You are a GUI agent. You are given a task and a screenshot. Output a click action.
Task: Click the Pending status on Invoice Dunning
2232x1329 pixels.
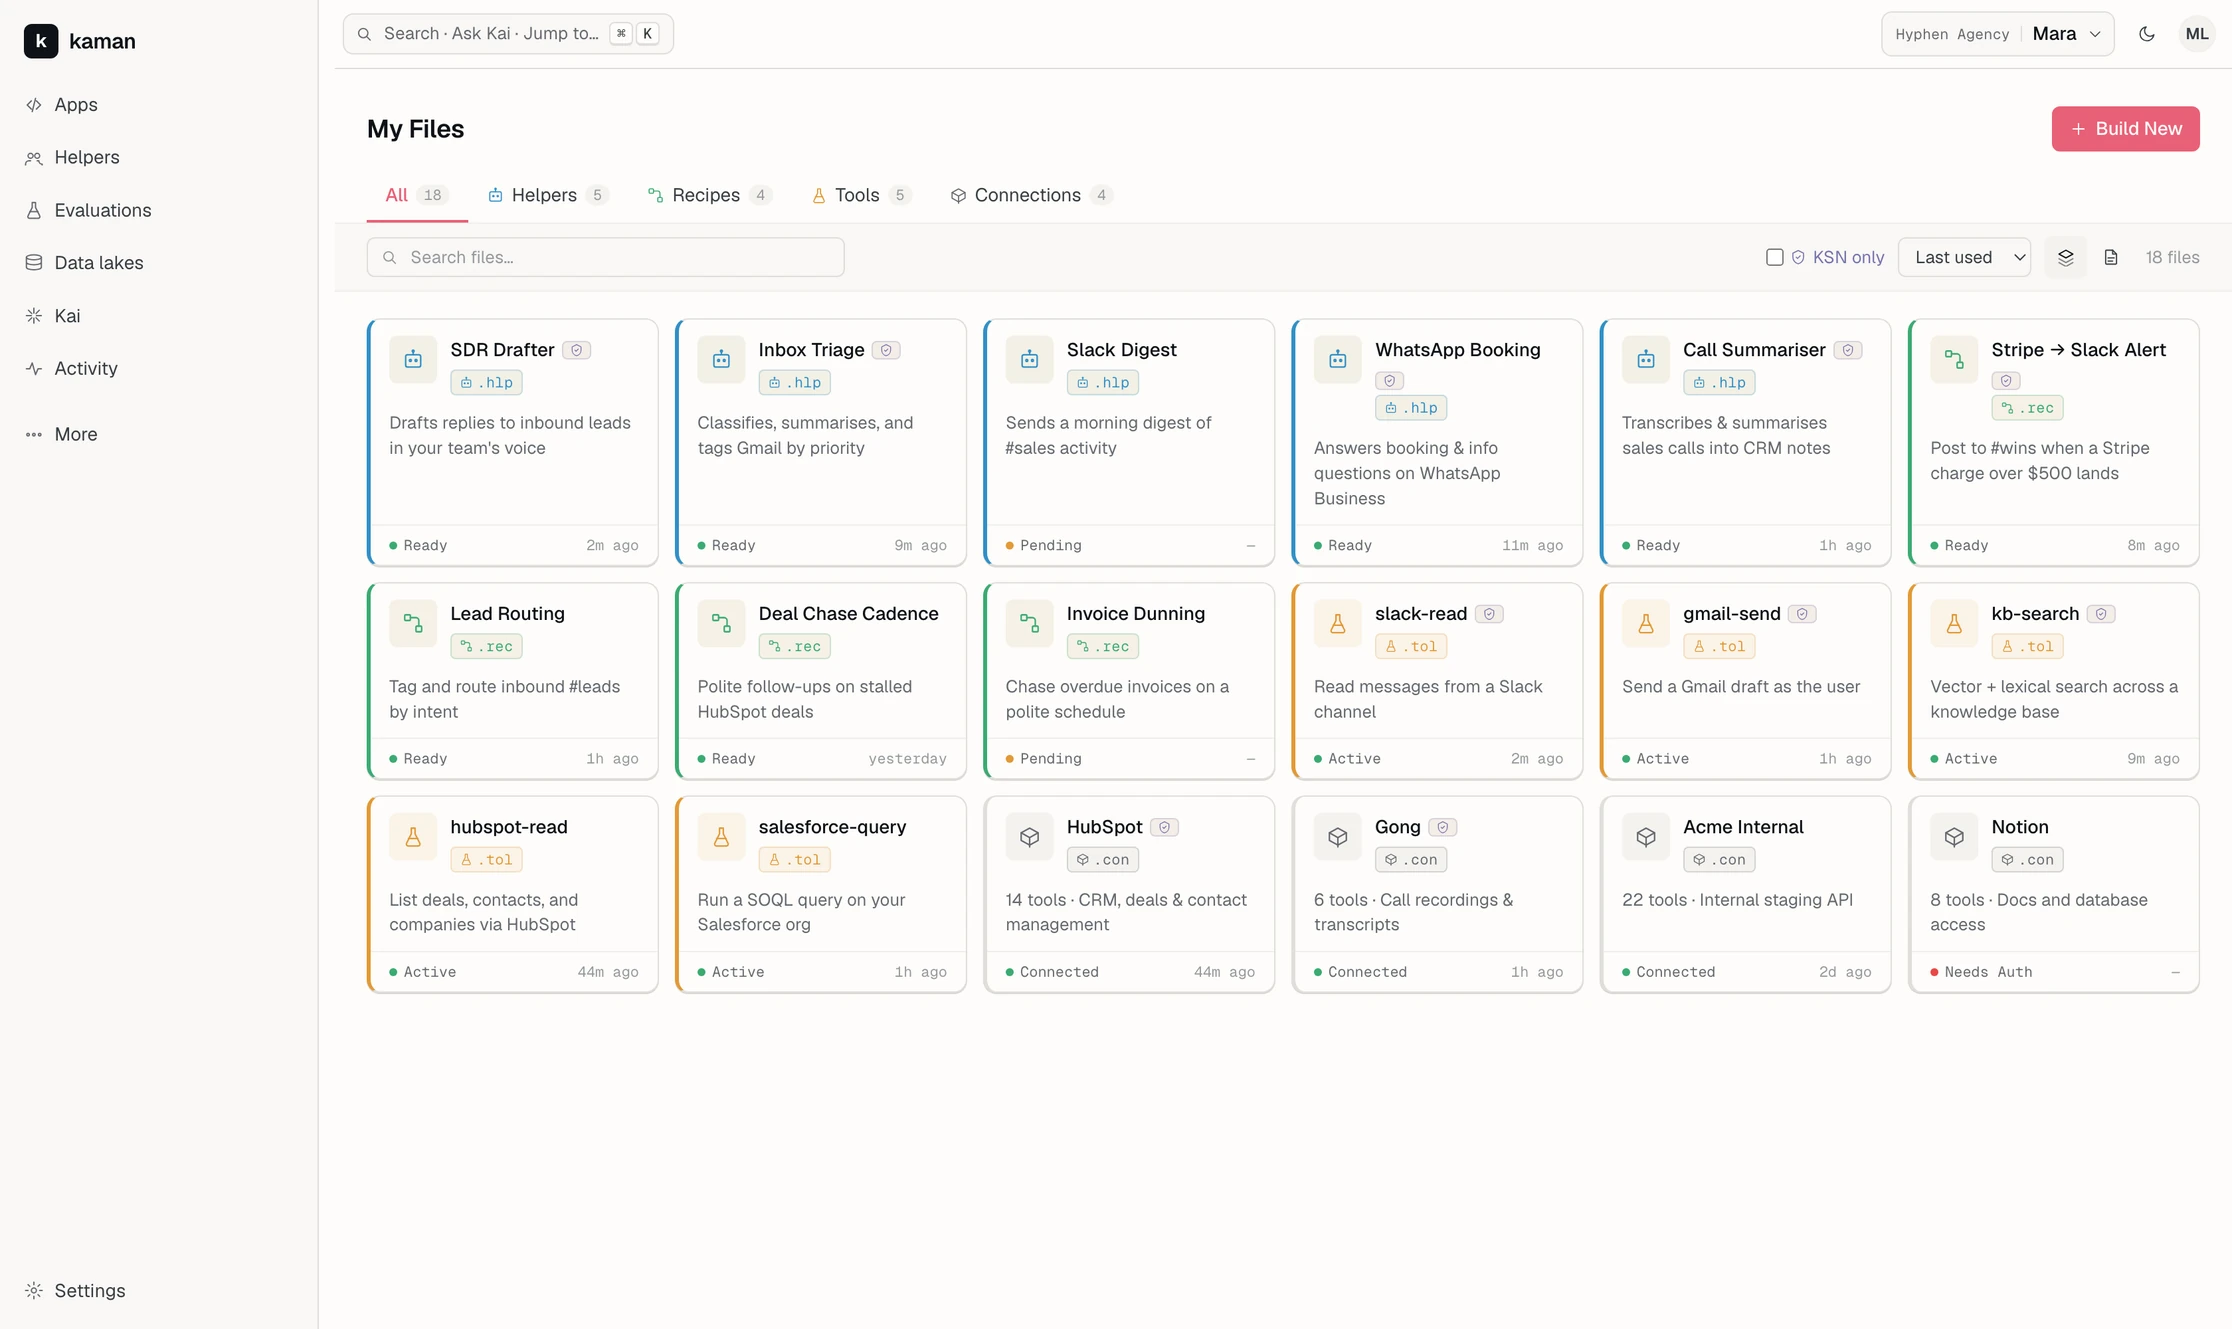point(1043,758)
